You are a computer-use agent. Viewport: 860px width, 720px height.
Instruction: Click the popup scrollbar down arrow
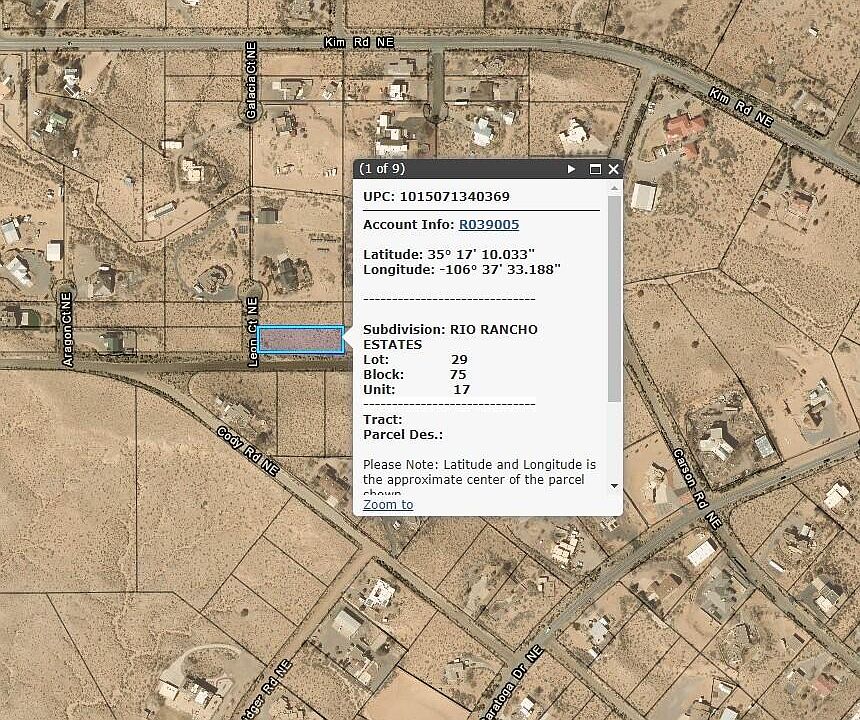pos(614,486)
